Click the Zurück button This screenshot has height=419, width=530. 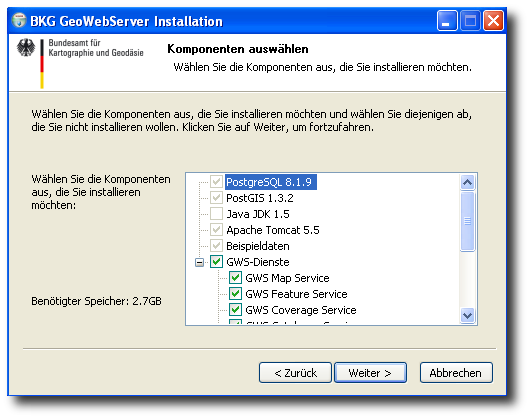pos(295,373)
